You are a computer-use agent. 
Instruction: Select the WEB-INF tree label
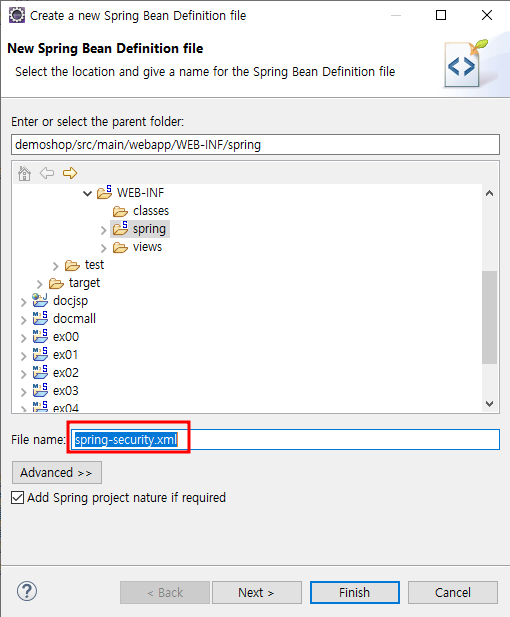140,193
